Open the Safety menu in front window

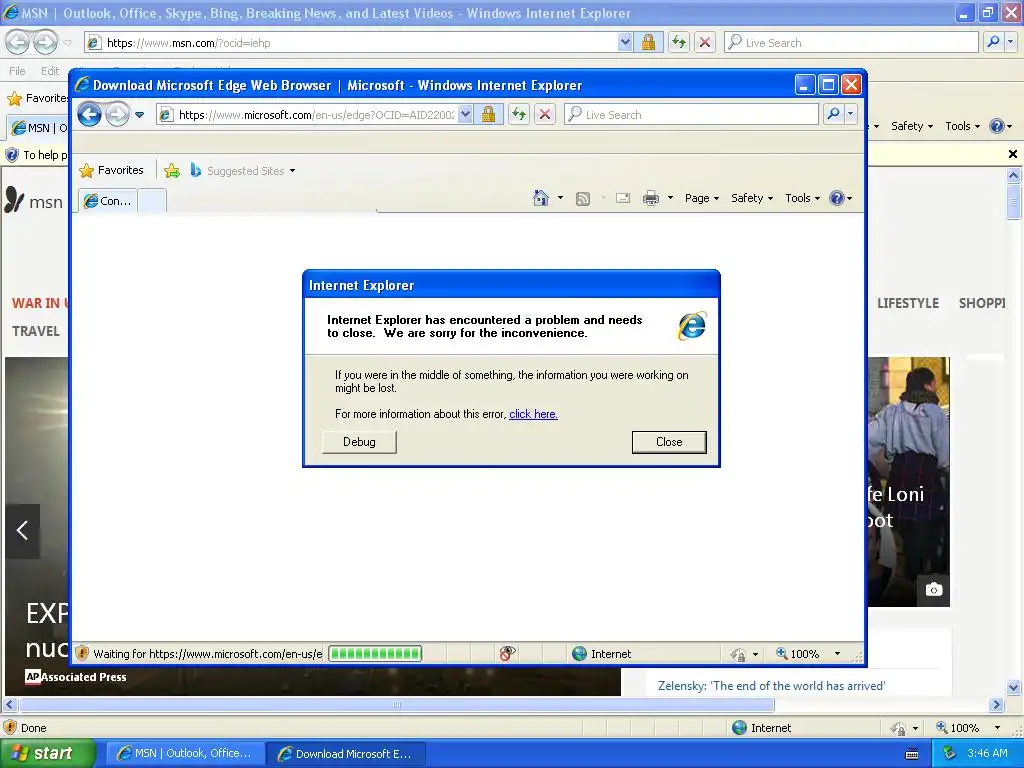click(x=752, y=198)
